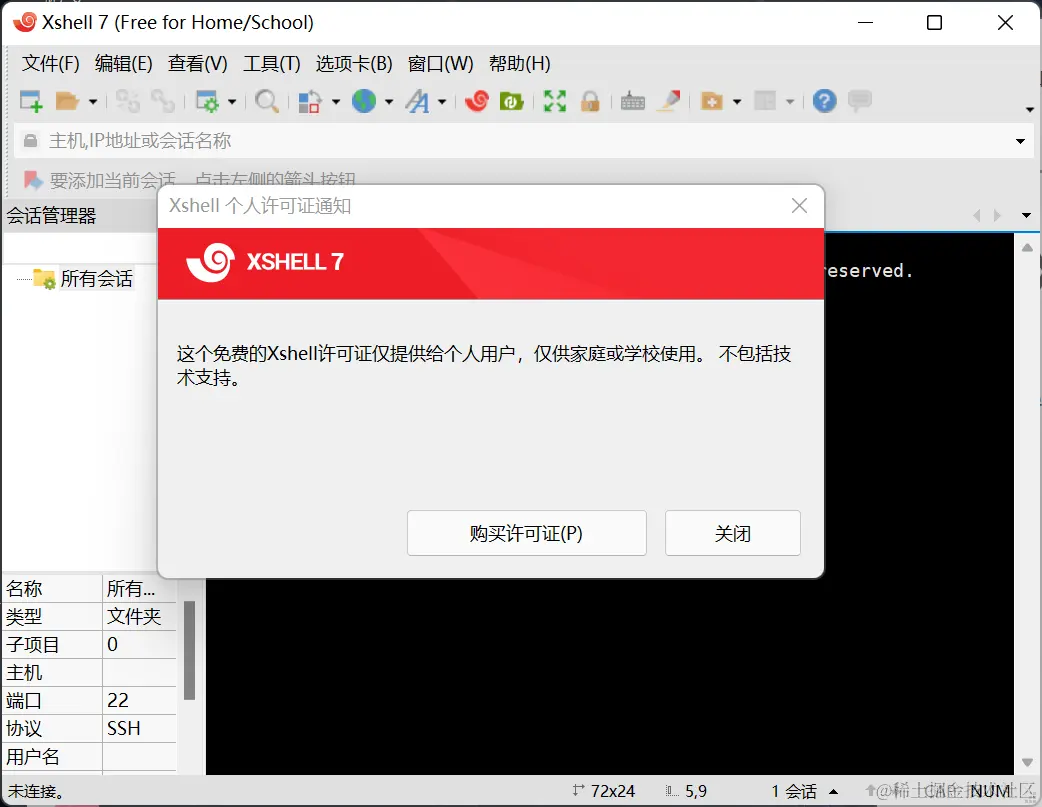Open the 编辑(E) menu

[124, 64]
